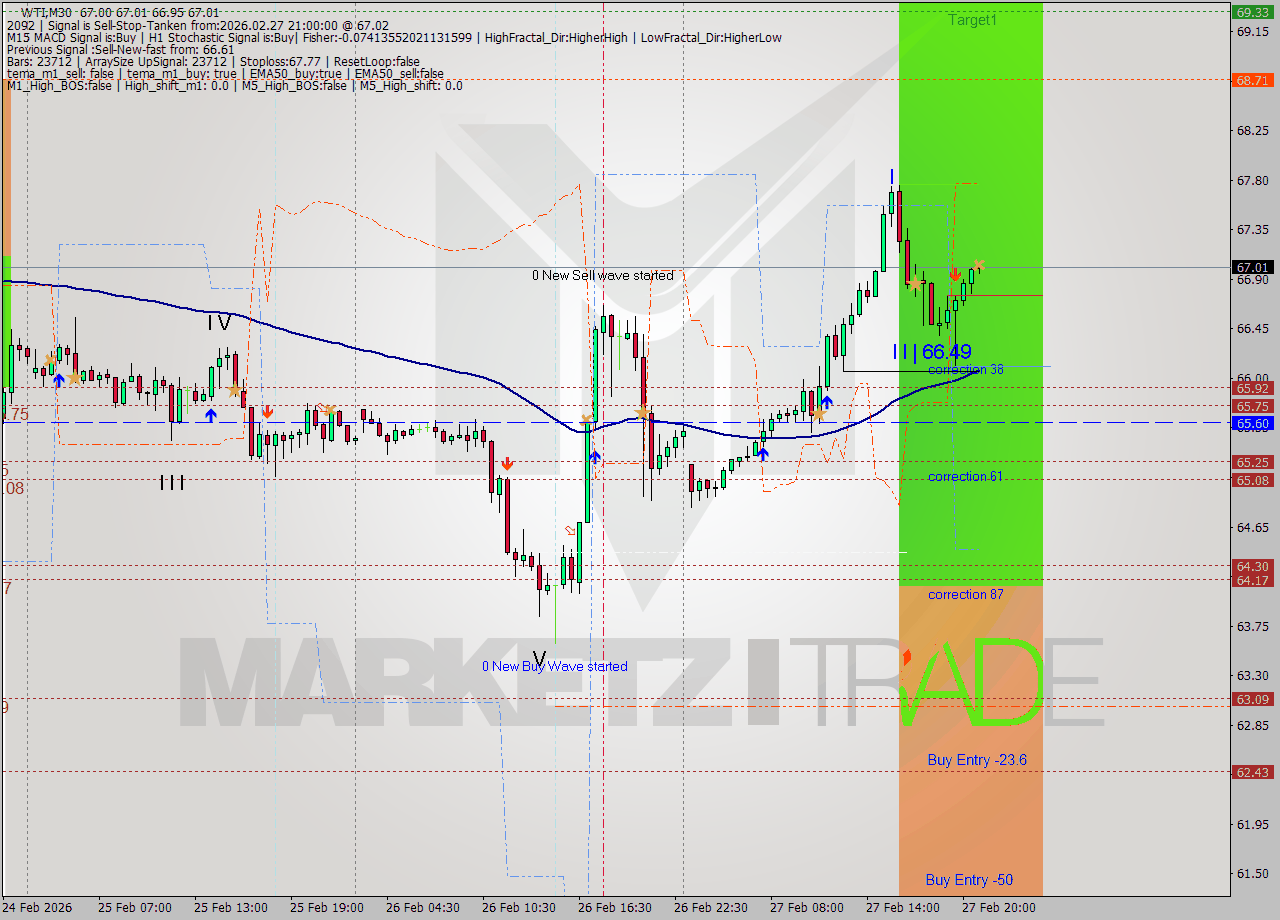This screenshot has width=1280, height=920.
Task: Click the red diamond marker inside the orange zone
Action: pyautogui.click(x=907, y=657)
